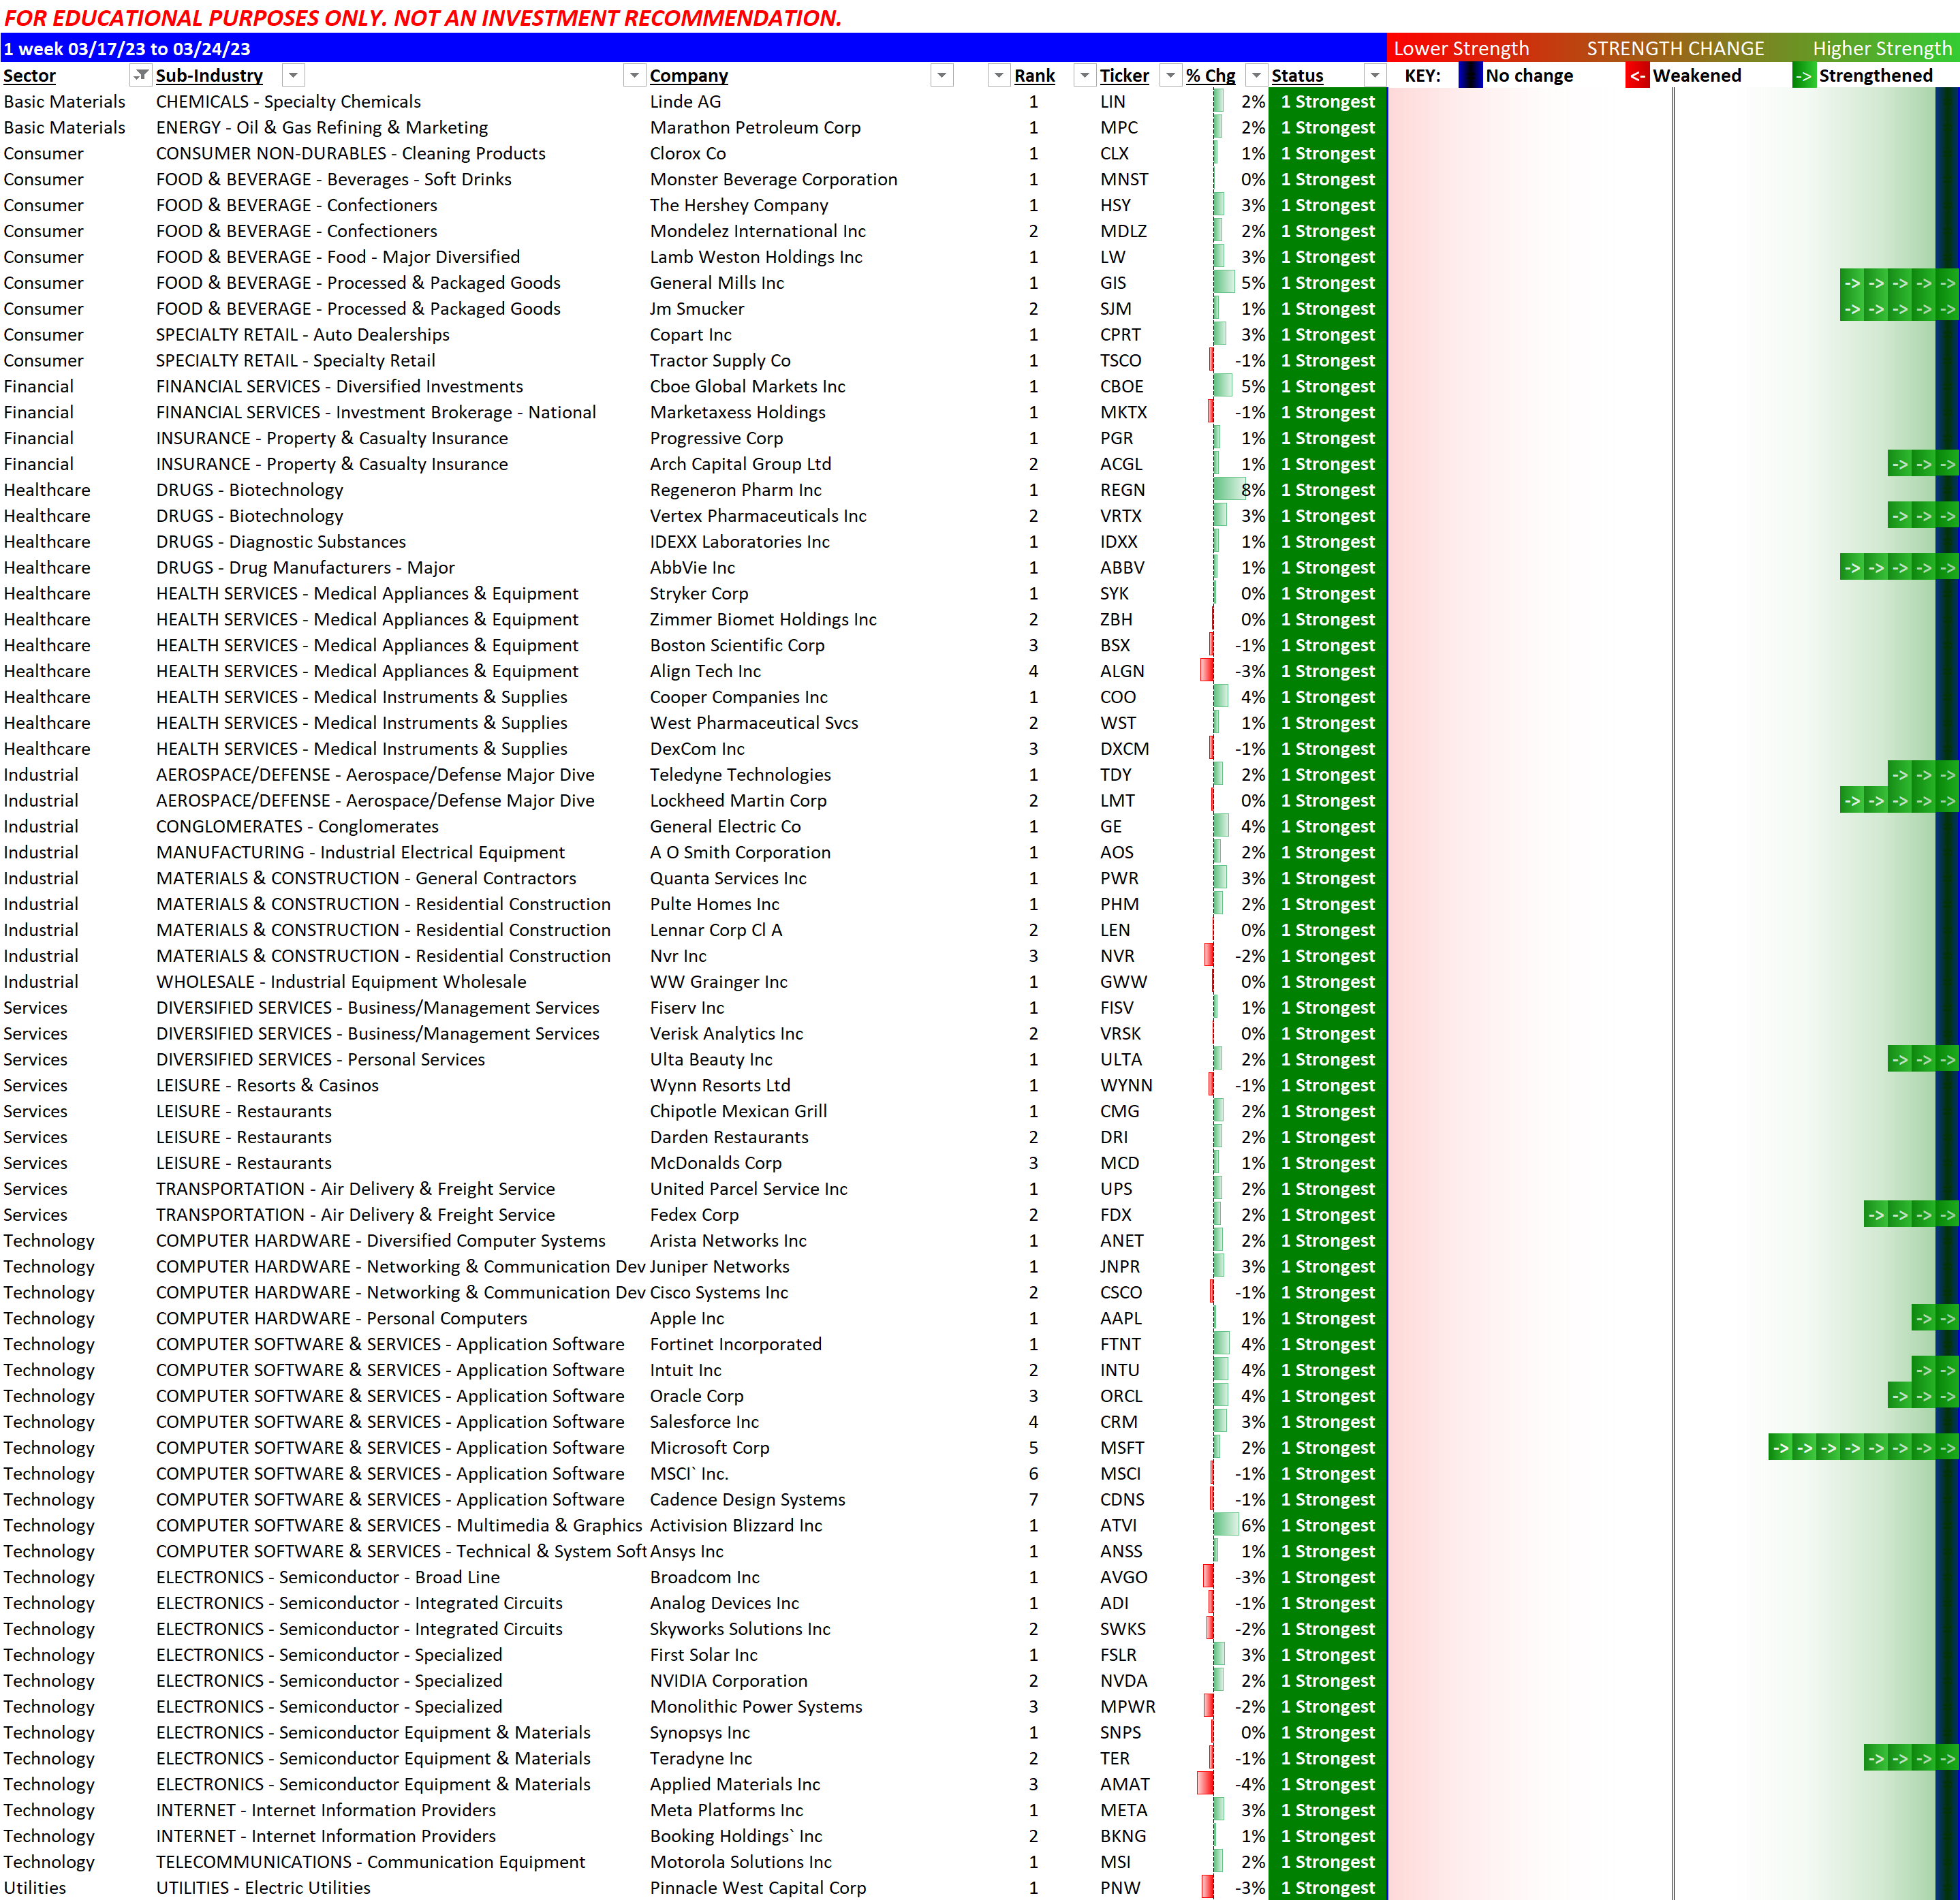Screen dimensions: 1960x1900
Task: Select the Regeneron Pharm Inc company cell
Action: 735,490
